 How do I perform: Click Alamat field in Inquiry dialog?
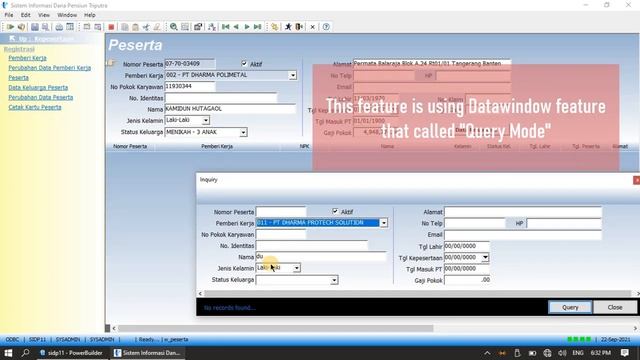pyautogui.click(x=523, y=212)
